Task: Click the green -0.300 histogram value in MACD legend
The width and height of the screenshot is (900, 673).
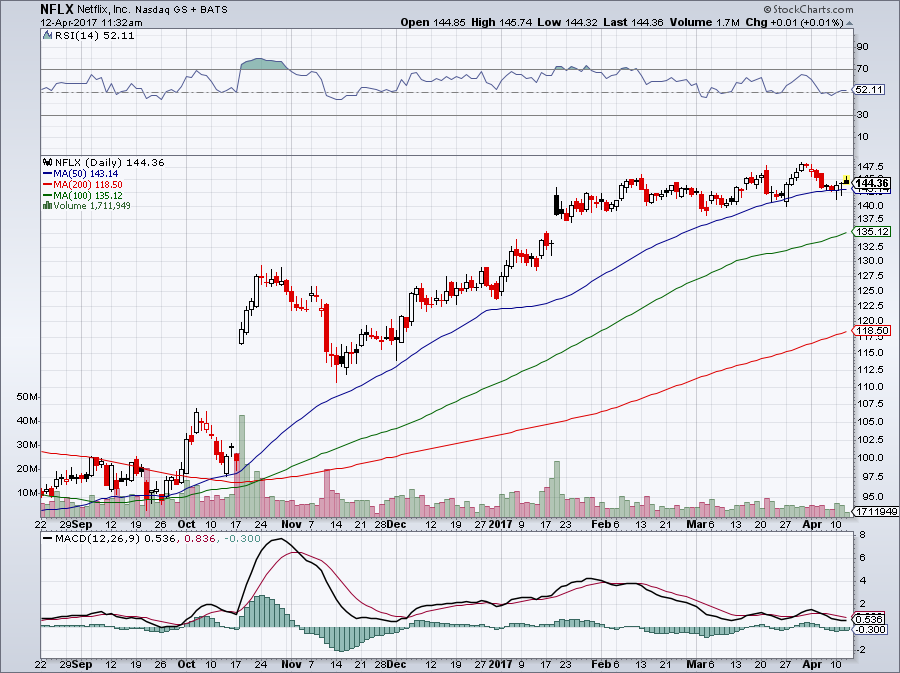Action: coord(241,539)
